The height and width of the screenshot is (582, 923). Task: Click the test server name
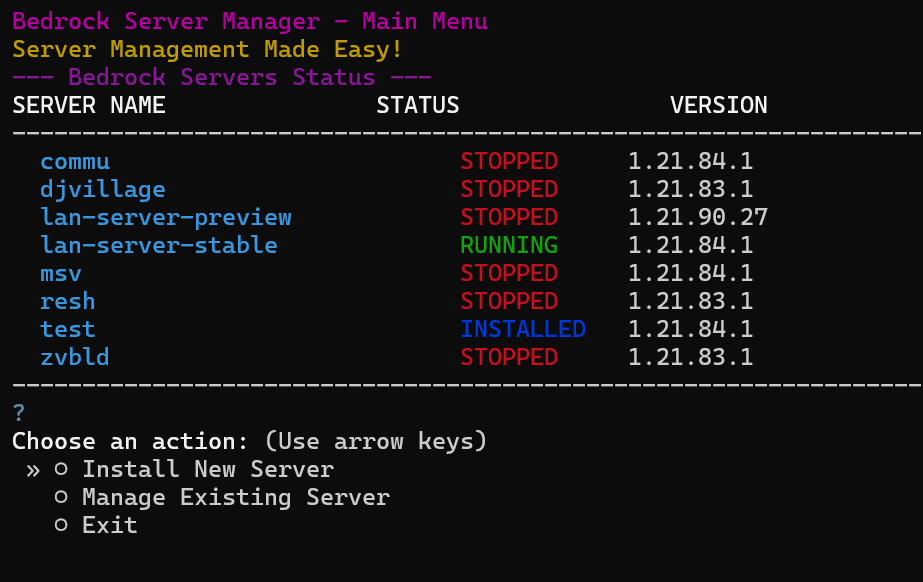click(67, 329)
